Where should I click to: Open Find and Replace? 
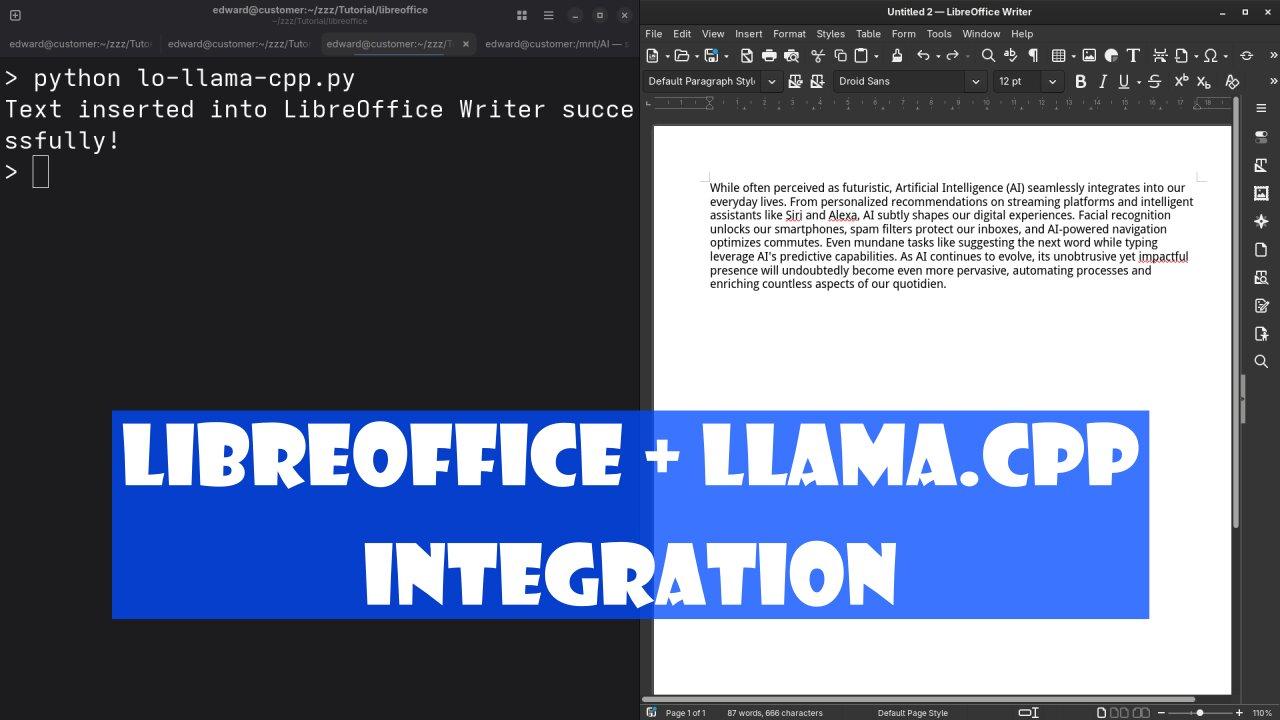click(986, 55)
